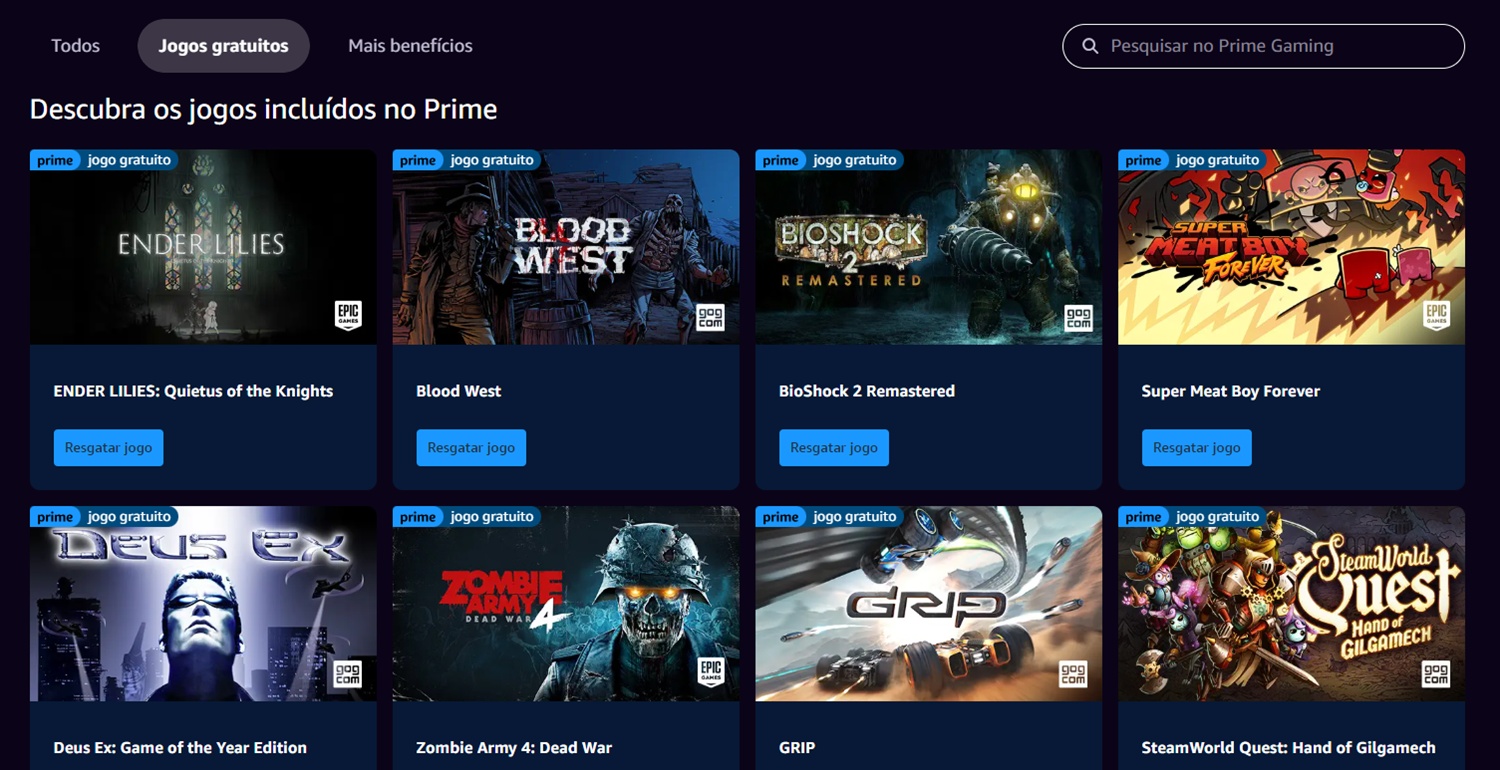
Task: Click the Epic Games logo on Super Meat Boy
Action: [1436, 316]
